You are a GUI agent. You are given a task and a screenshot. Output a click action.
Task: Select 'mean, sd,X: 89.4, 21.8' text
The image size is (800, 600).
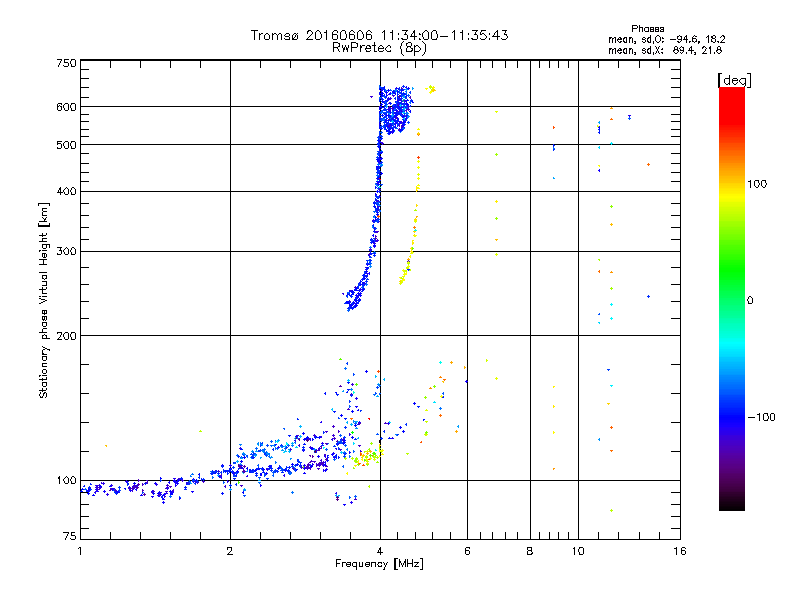pos(665,50)
